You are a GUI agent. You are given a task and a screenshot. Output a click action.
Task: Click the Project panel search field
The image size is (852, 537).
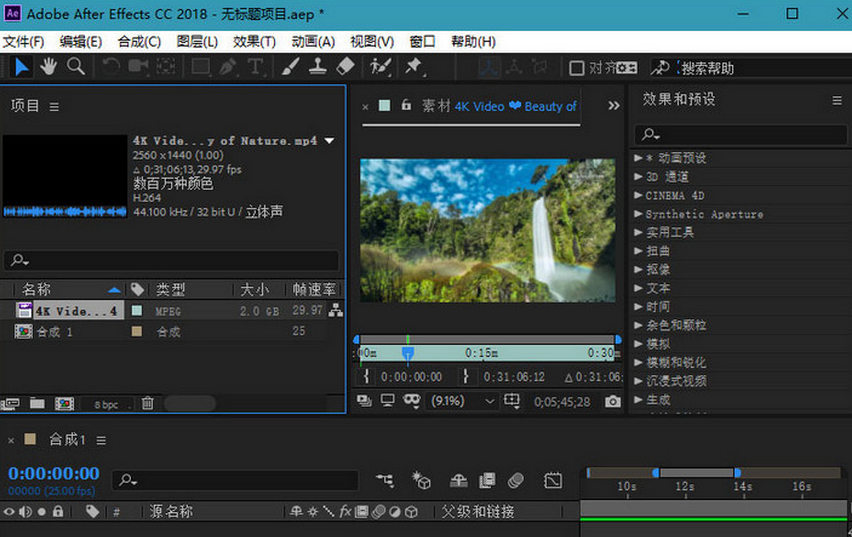click(172, 260)
